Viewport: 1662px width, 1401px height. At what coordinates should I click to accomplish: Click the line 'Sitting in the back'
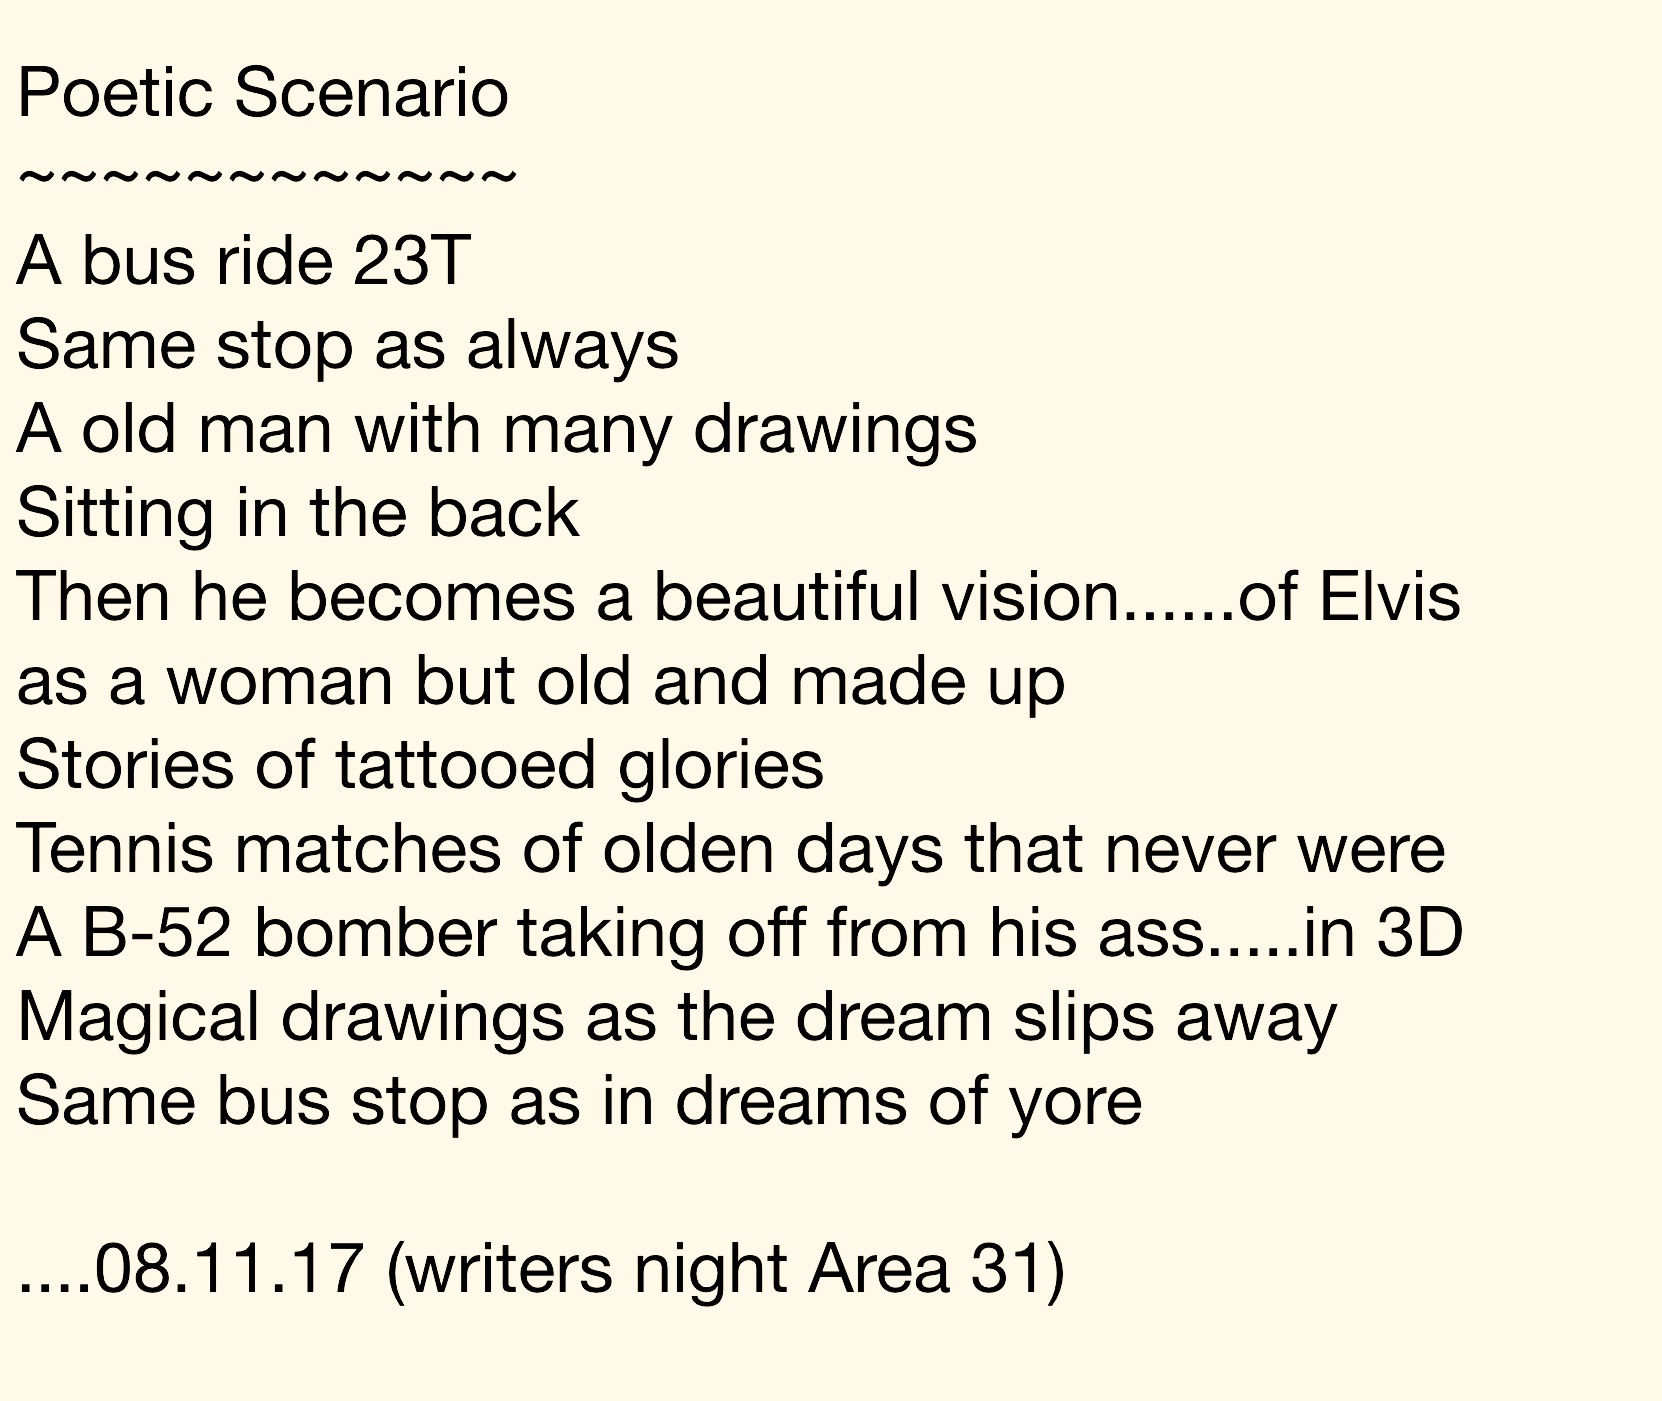pyautogui.click(x=298, y=514)
